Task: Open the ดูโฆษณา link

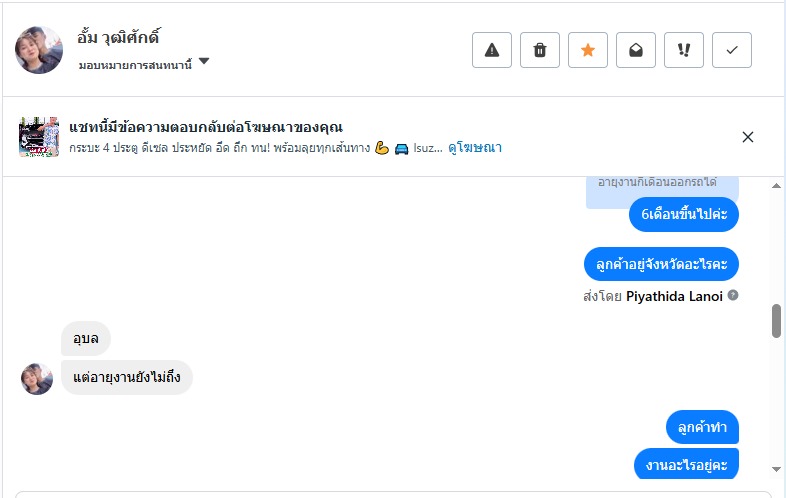Action: click(x=475, y=148)
